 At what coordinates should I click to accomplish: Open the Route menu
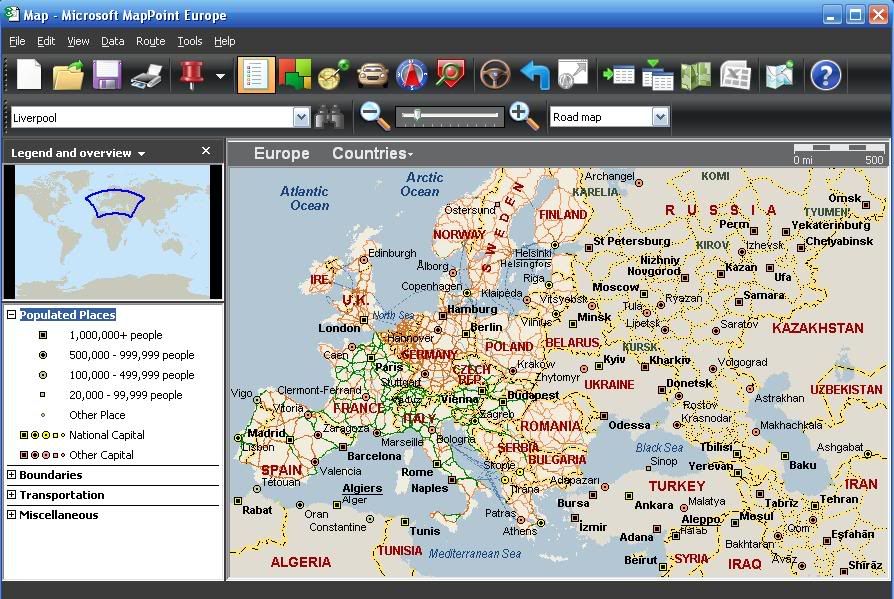point(151,41)
